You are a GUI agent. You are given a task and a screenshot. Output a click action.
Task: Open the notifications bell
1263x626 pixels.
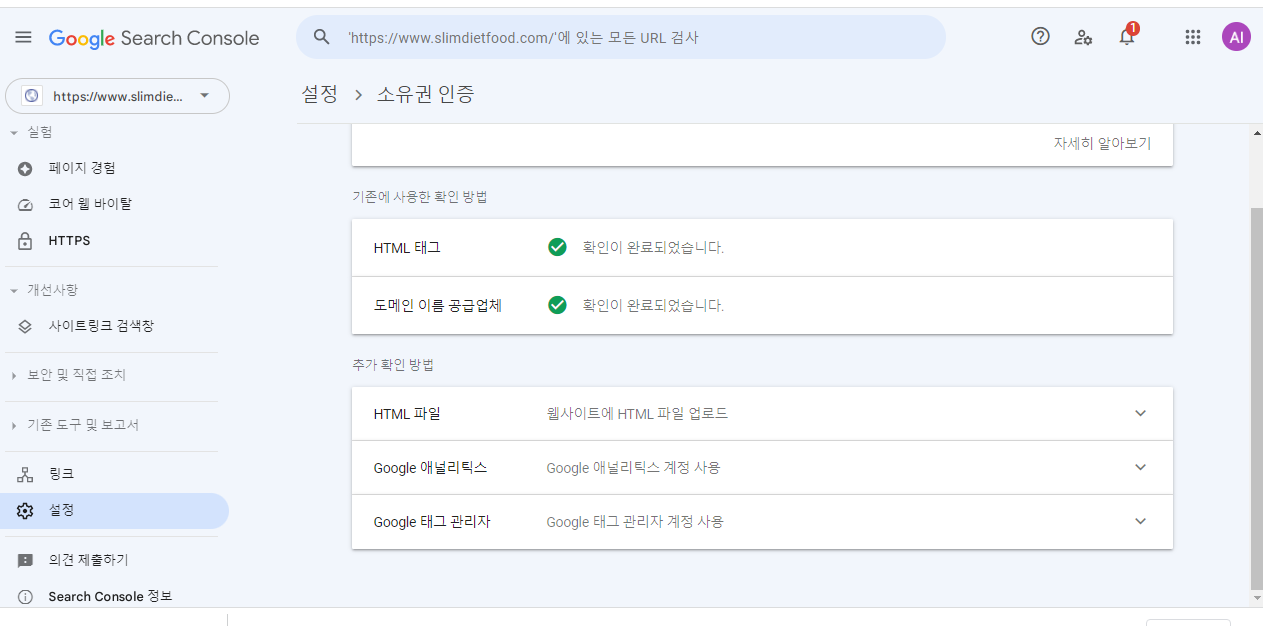point(1127,36)
